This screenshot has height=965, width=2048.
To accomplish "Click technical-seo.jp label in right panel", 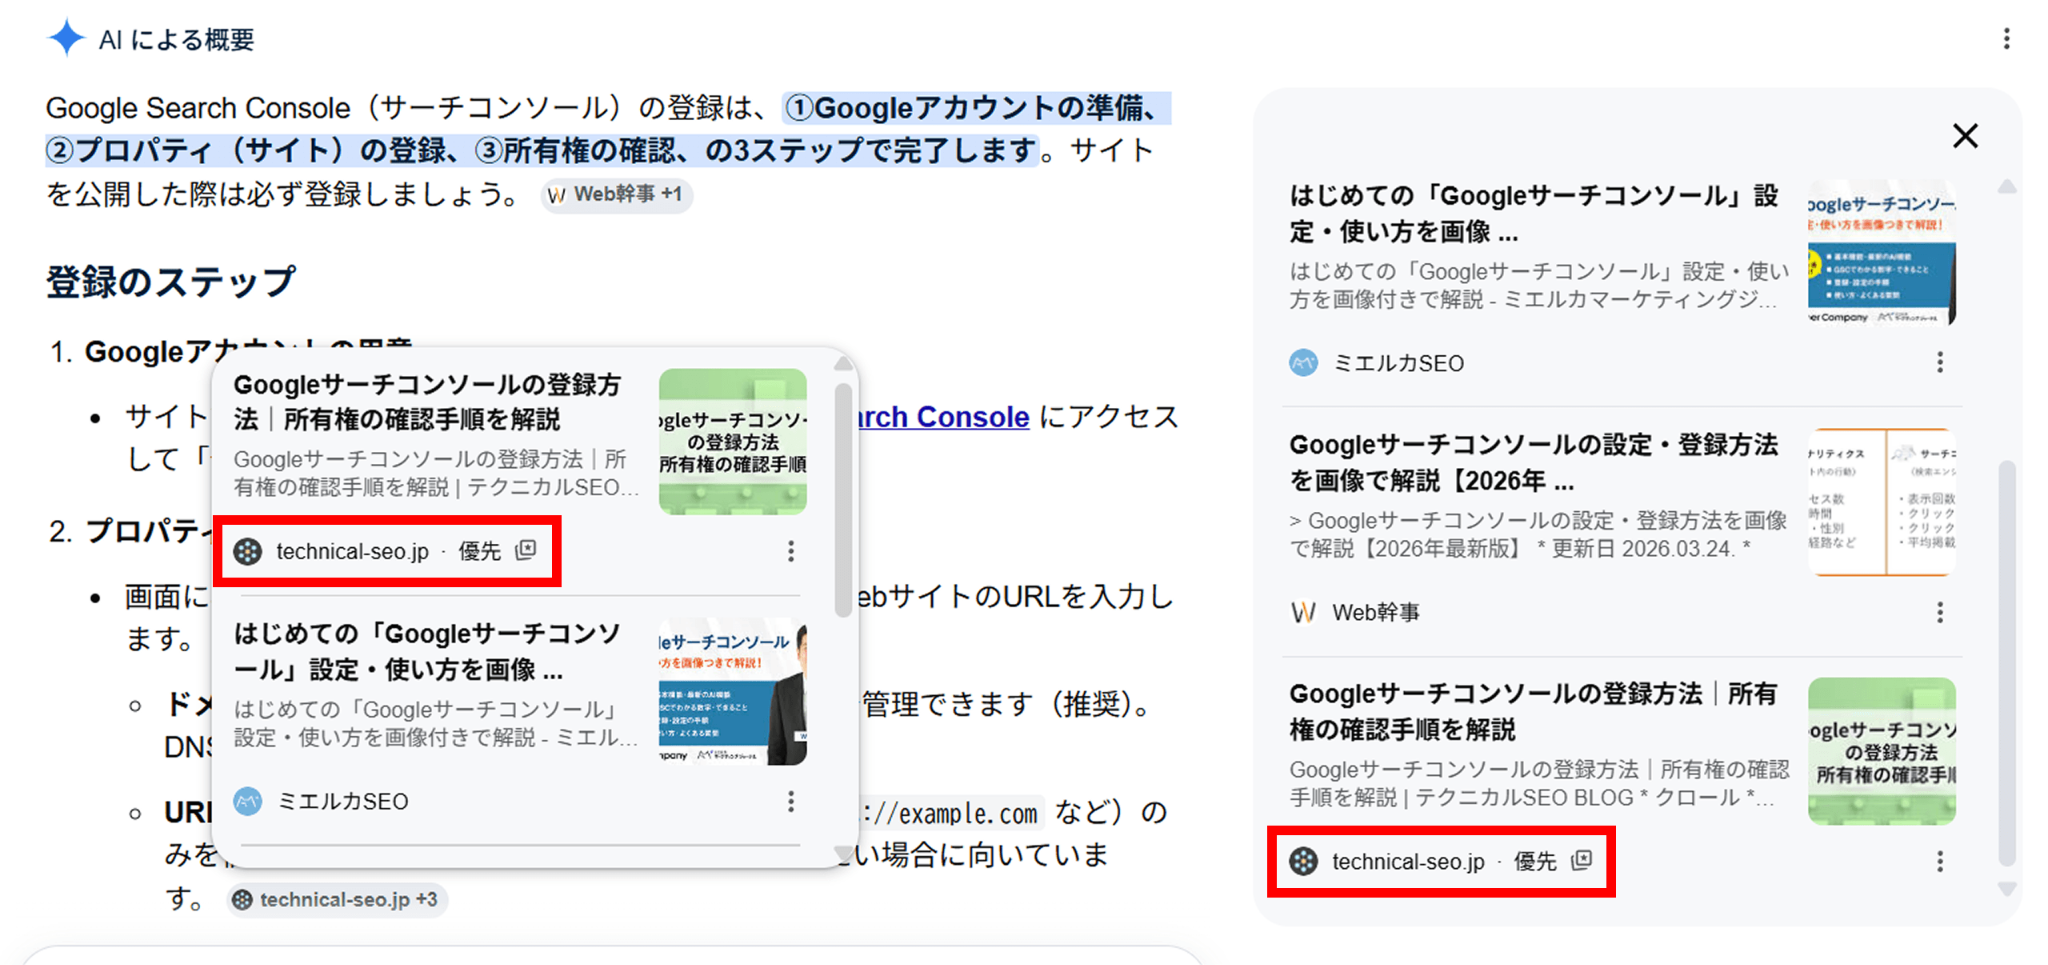I will tap(1408, 861).
